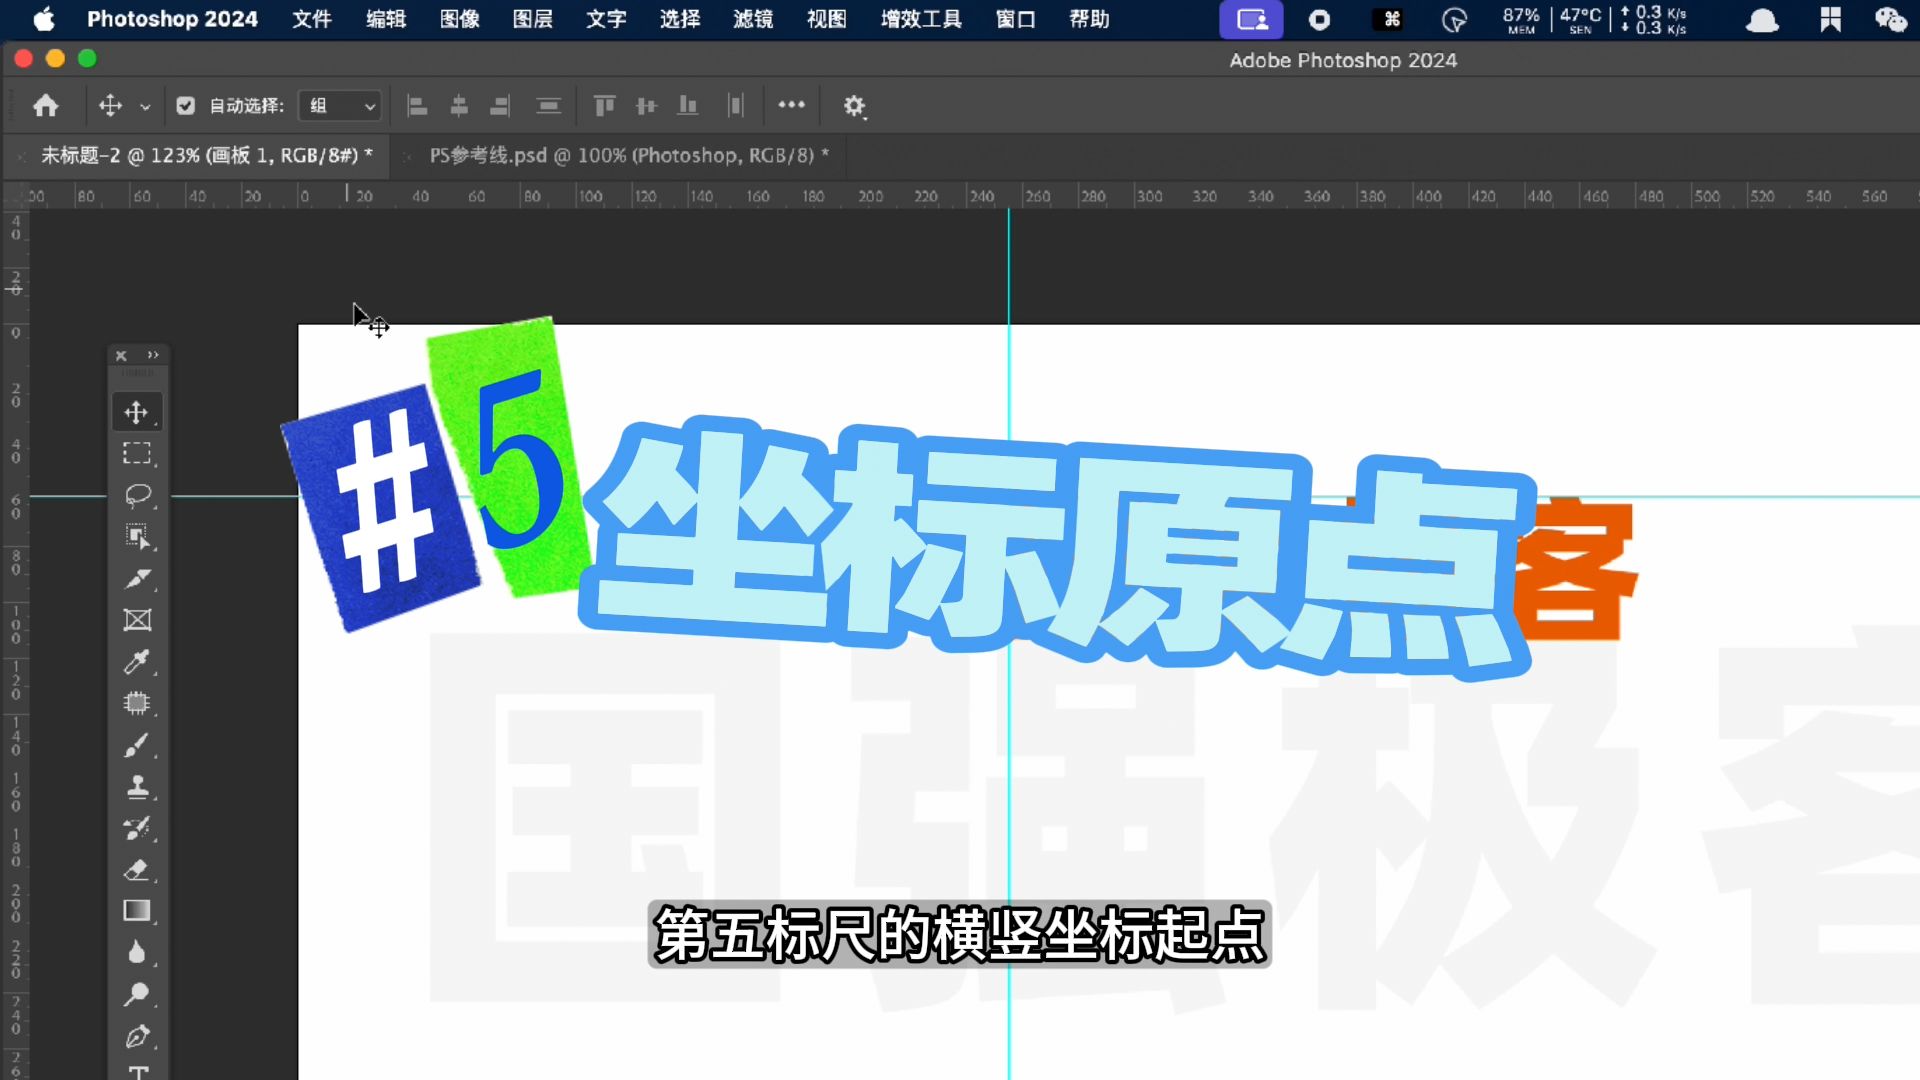Click the screen recording menu bar icon
Image resolution: width=1920 pixels, height=1080 pixels.
(1320, 19)
